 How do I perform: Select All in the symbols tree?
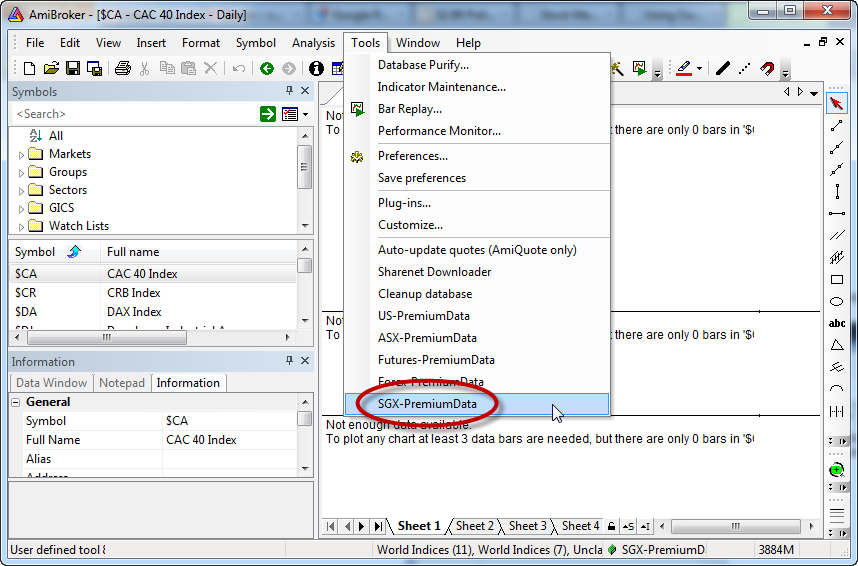(55, 136)
